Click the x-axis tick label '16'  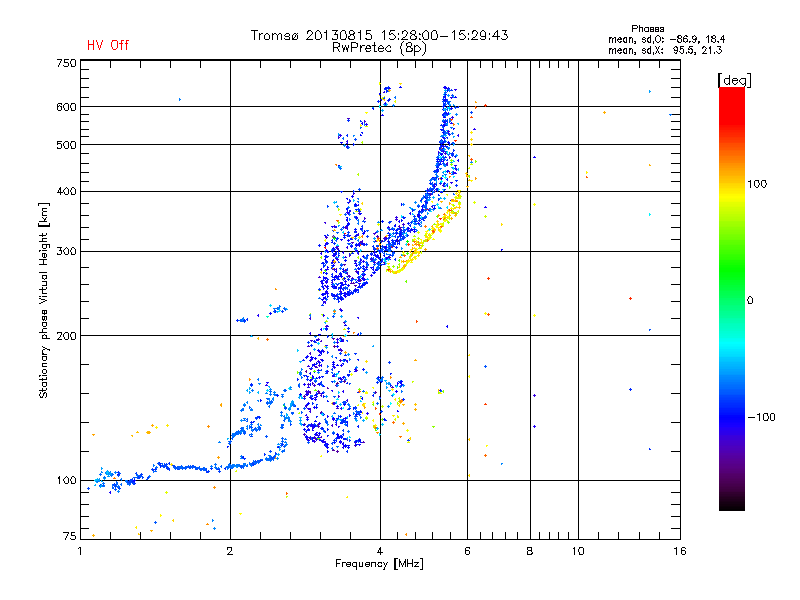(680, 551)
